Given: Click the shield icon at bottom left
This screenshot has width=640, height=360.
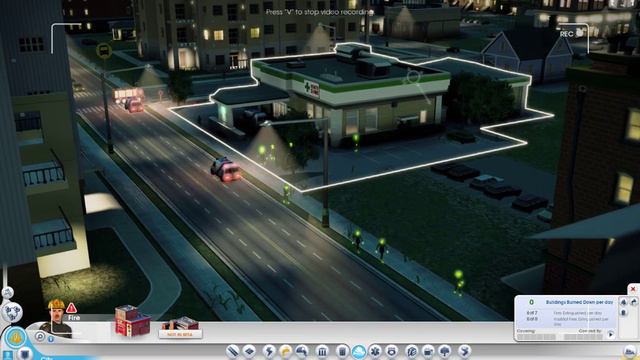Looking at the screenshot, I should pos(25,354).
